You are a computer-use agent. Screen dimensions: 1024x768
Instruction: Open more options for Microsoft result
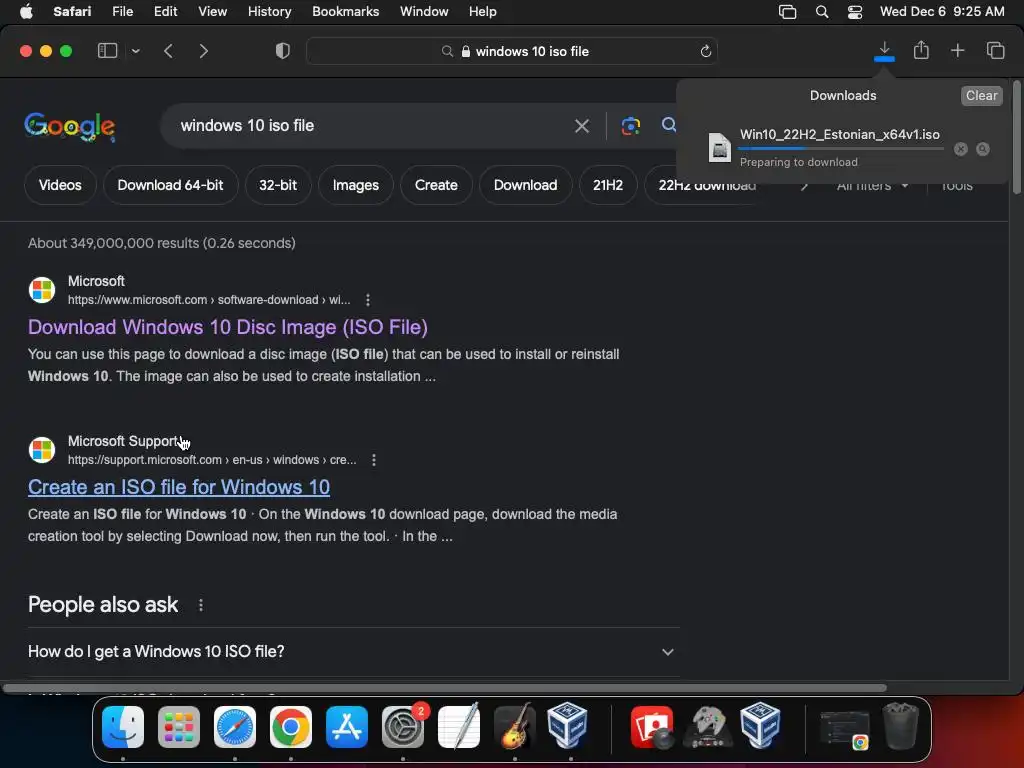[368, 300]
